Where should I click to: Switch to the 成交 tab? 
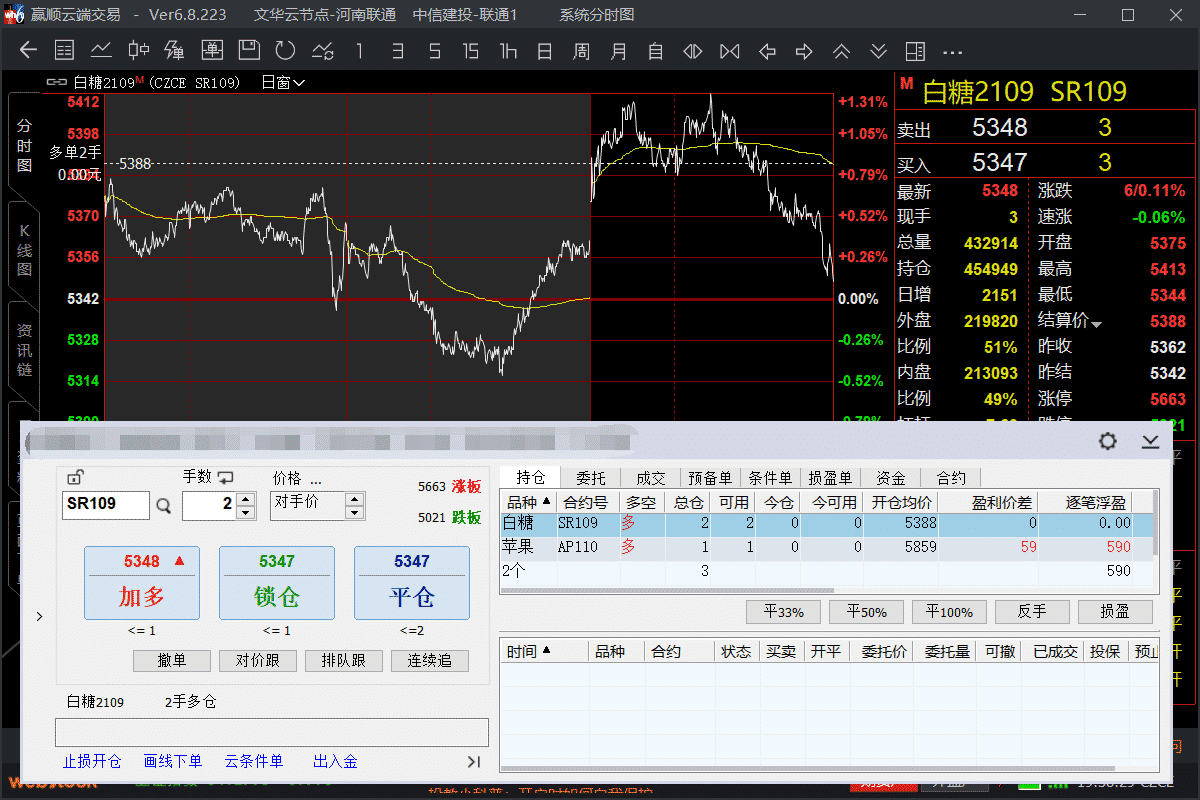pyautogui.click(x=651, y=478)
